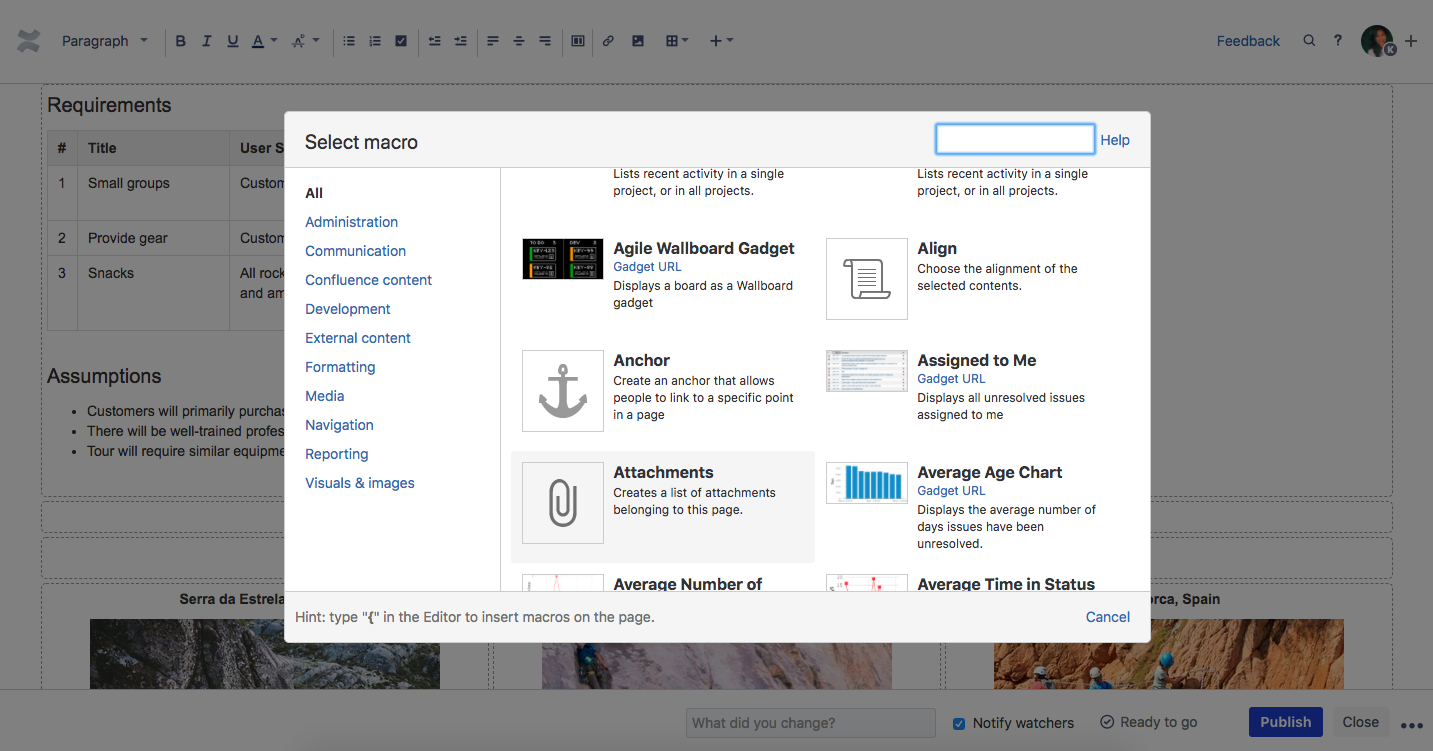Open the search tool

(x=1309, y=41)
